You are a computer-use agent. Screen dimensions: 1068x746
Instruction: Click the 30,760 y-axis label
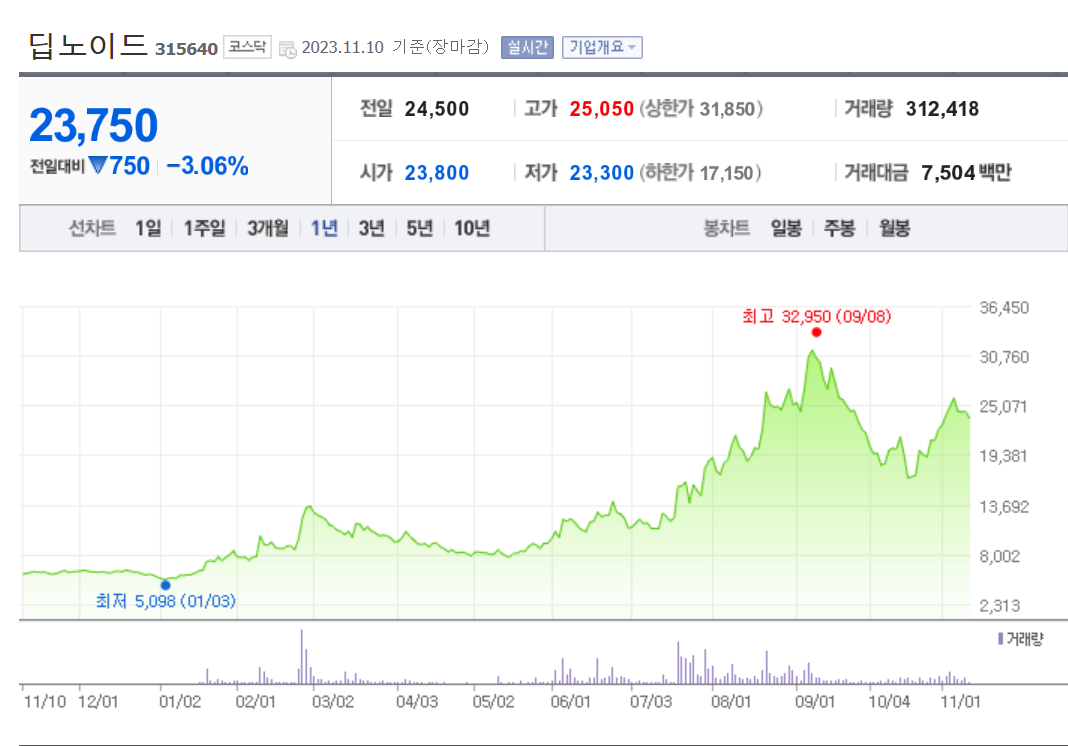[1004, 357]
